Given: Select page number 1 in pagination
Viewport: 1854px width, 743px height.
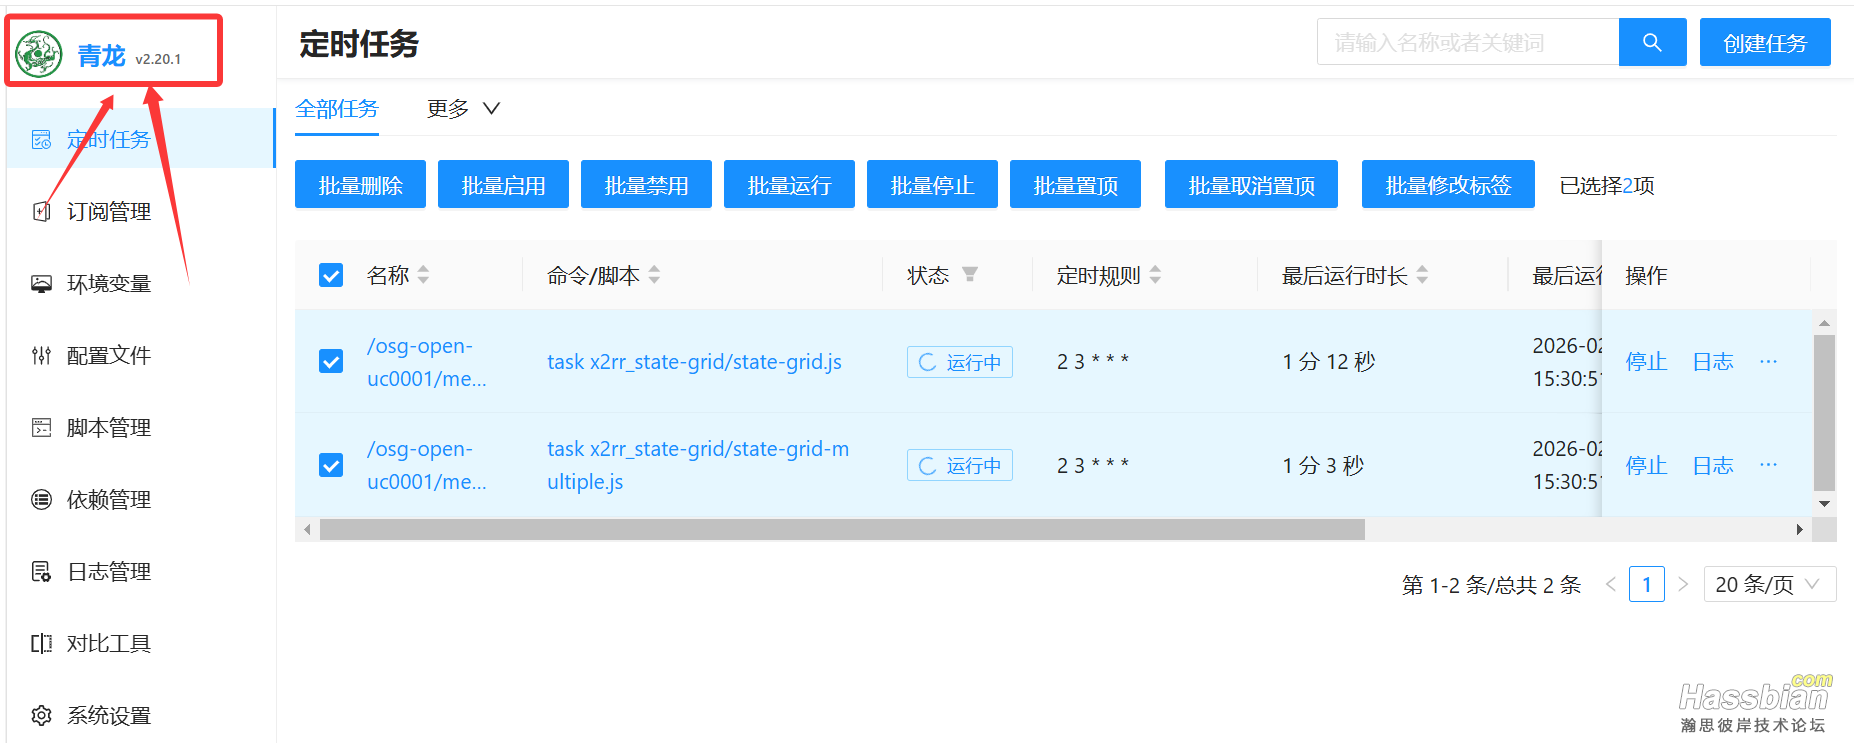Looking at the screenshot, I should (x=1647, y=584).
